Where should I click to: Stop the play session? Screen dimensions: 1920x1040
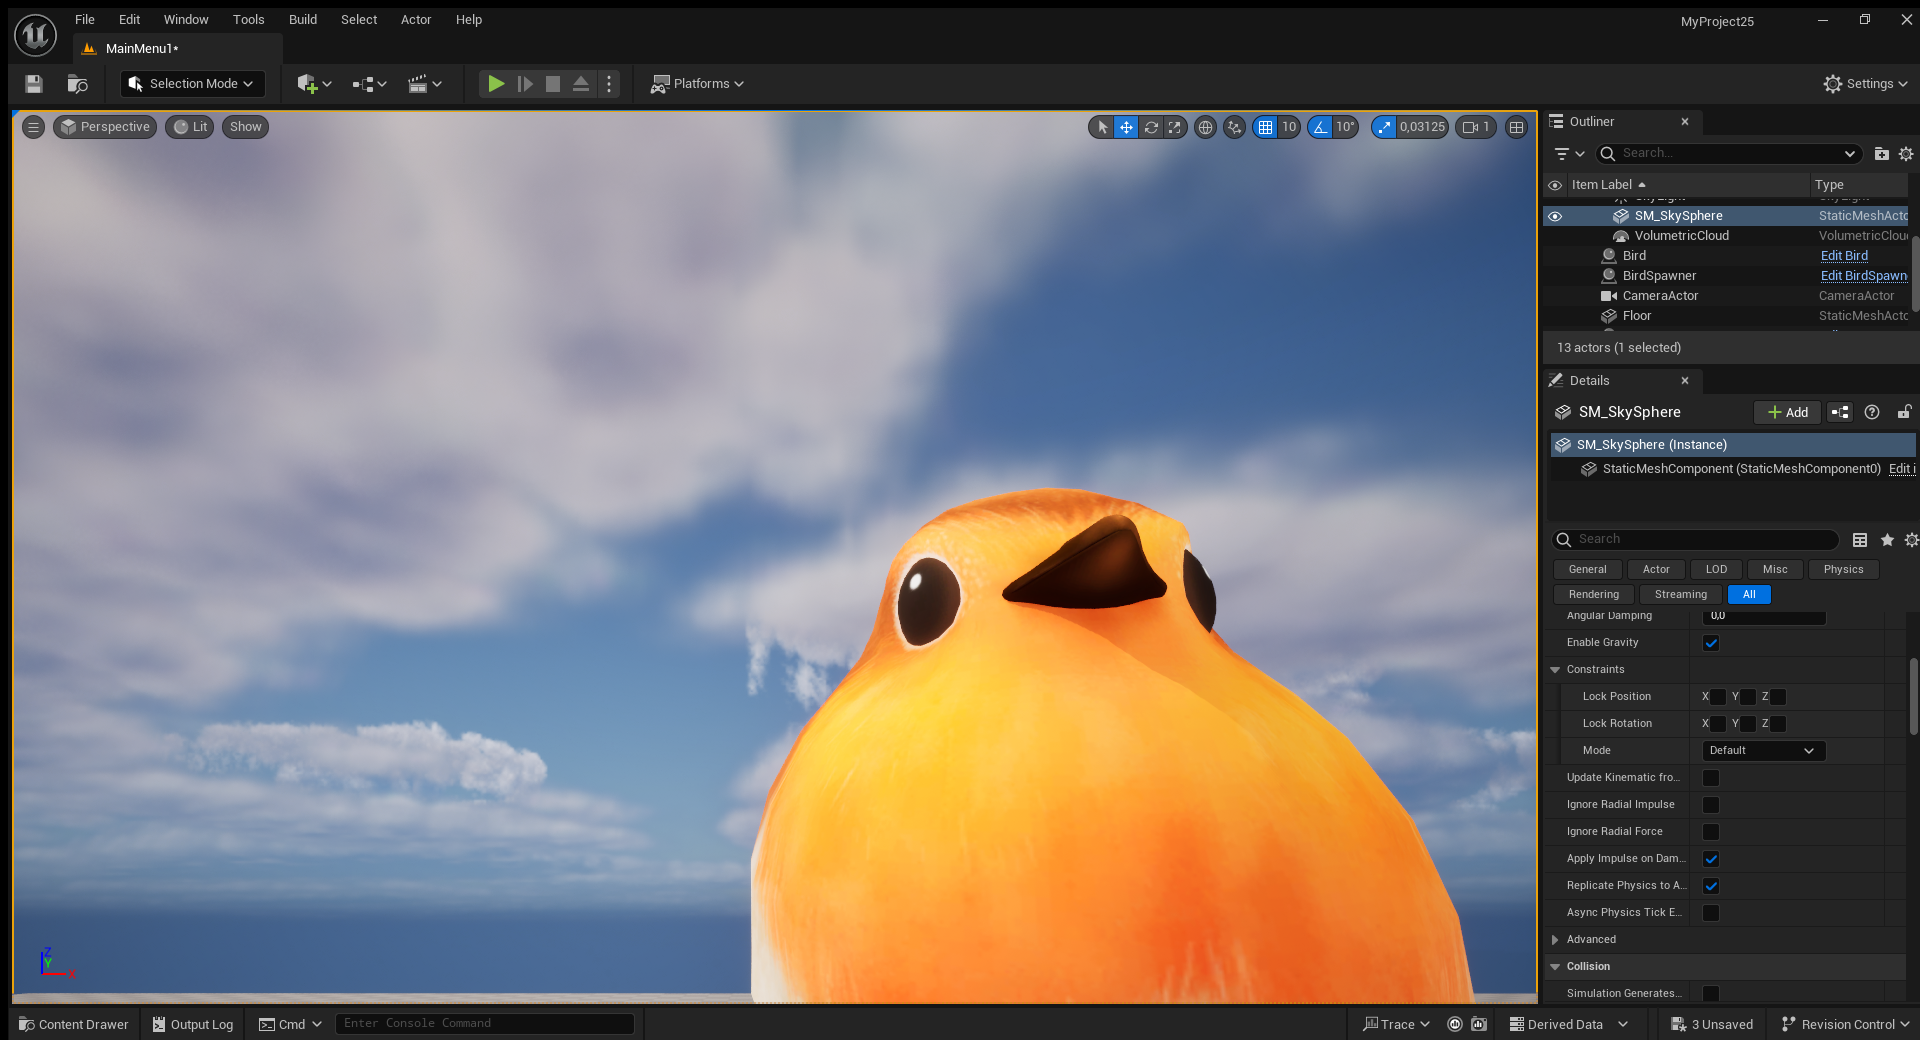pos(553,84)
